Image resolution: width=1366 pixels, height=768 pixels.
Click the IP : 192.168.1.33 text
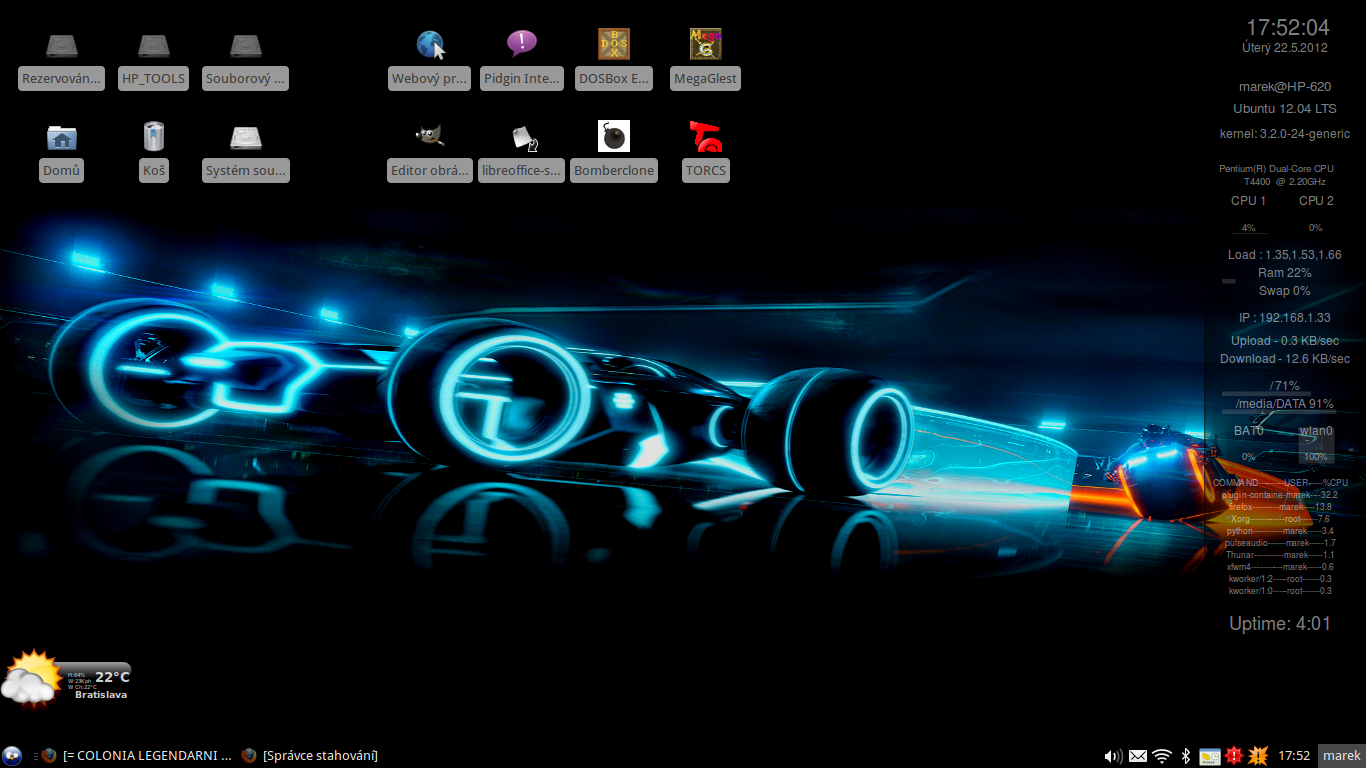[x=1284, y=318]
